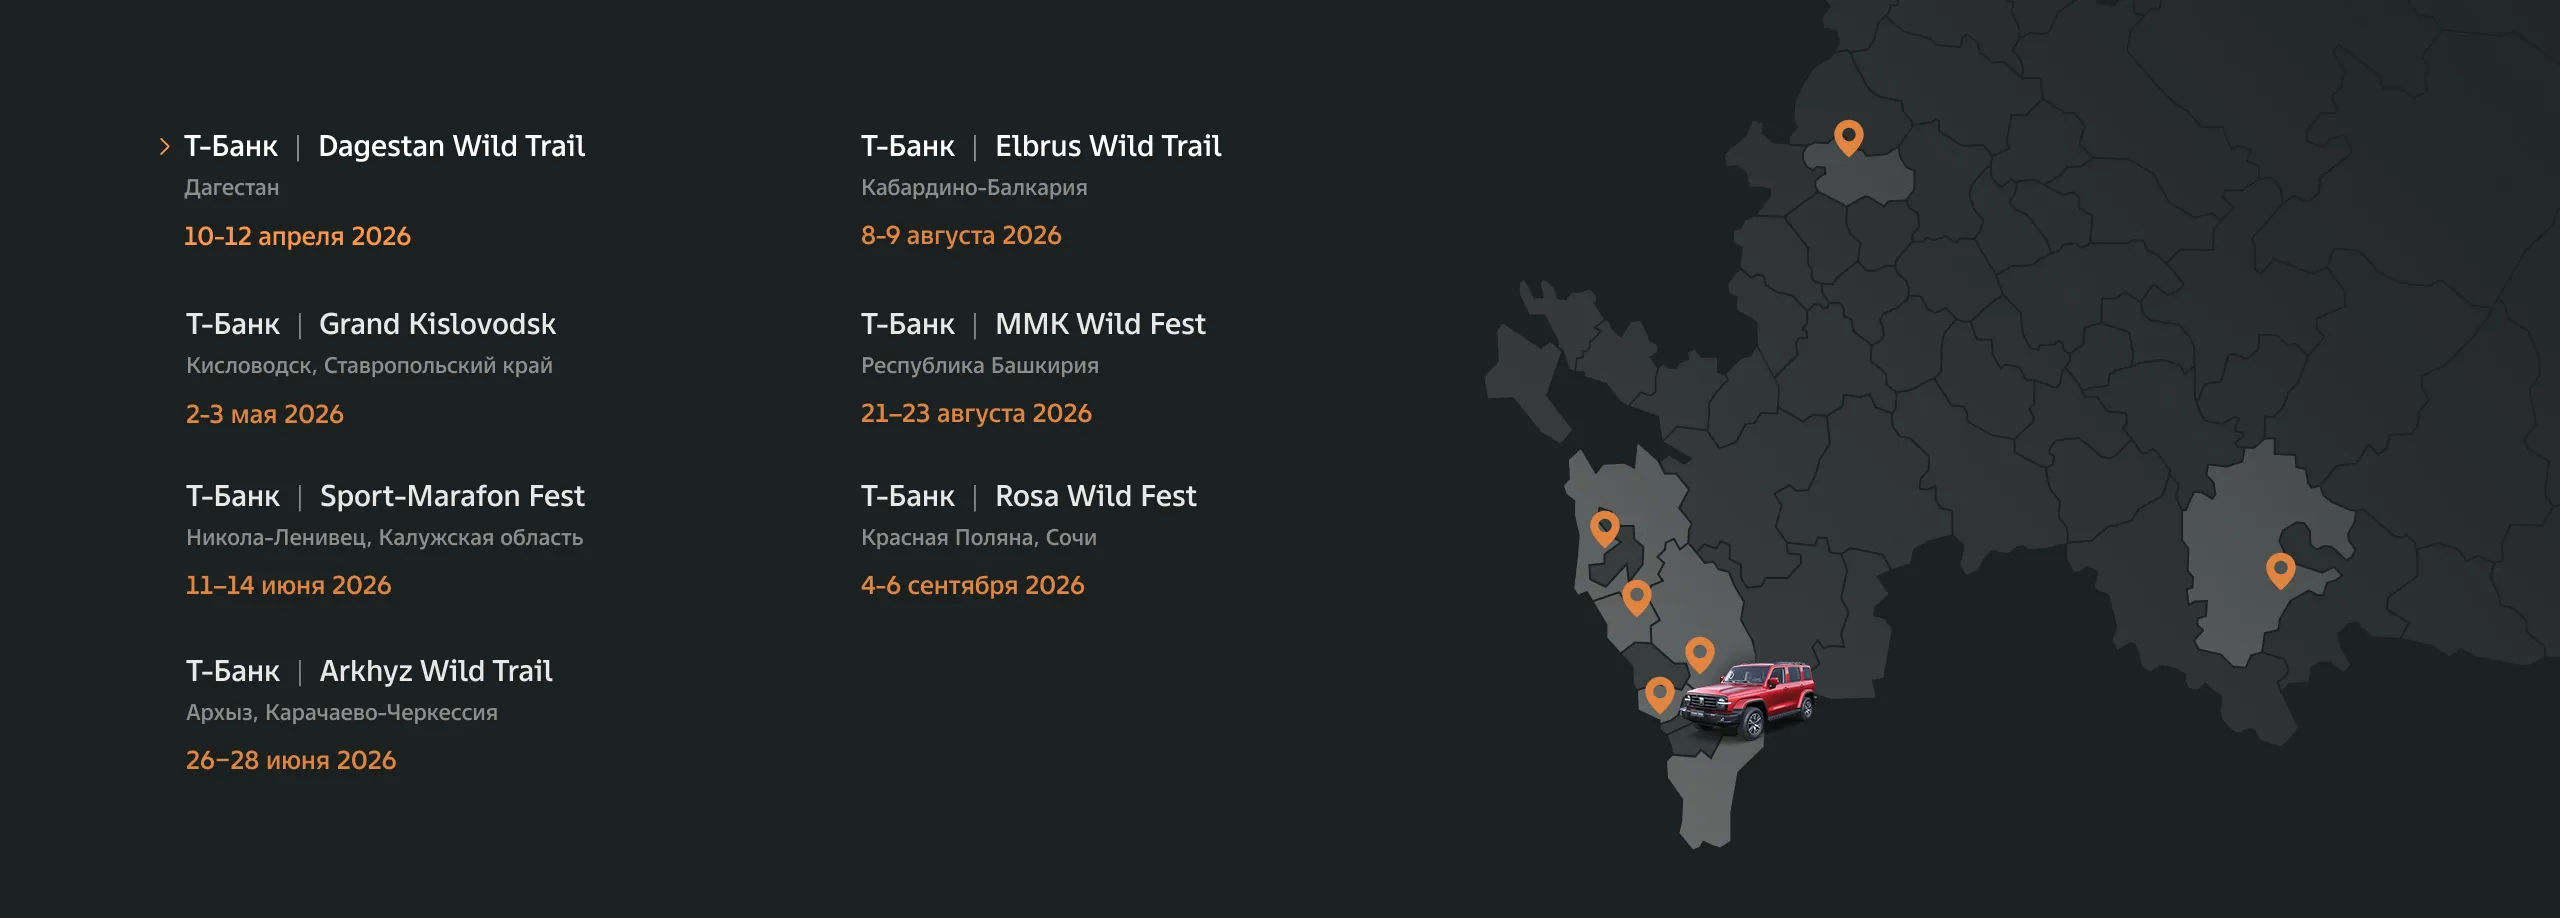The width and height of the screenshot is (2560, 918).
Task: Open the Grand Kislovodsk event title
Action: click(437, 325)
